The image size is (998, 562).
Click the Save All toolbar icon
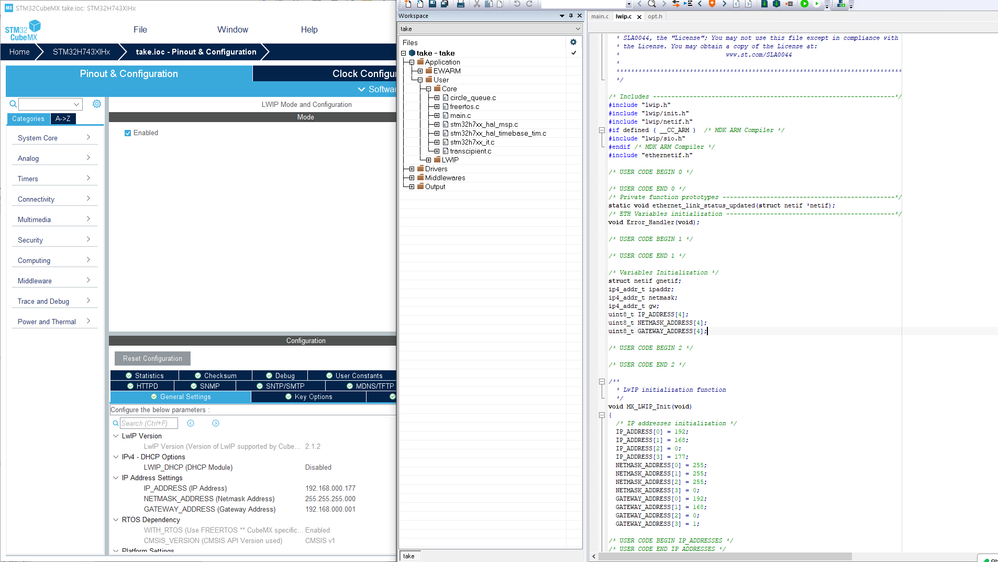[x=444, y=3]
